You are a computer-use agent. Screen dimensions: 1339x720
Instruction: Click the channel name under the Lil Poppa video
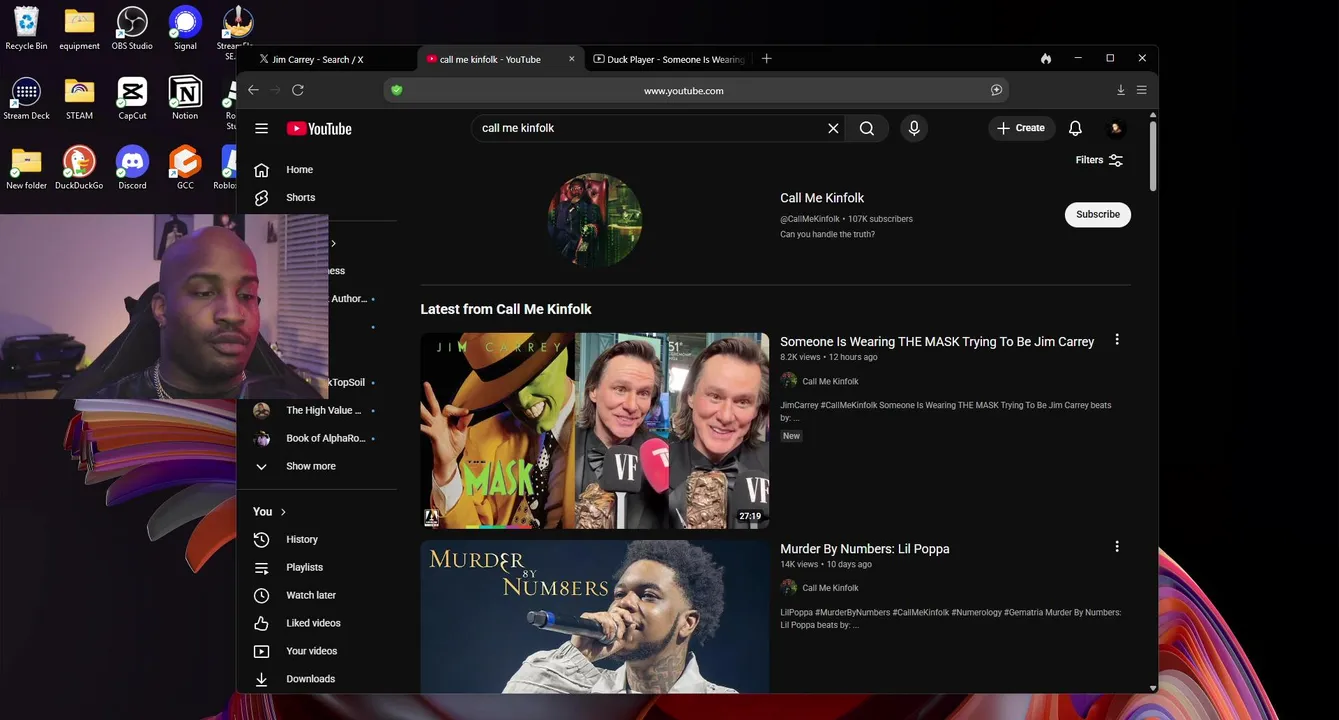830,588
